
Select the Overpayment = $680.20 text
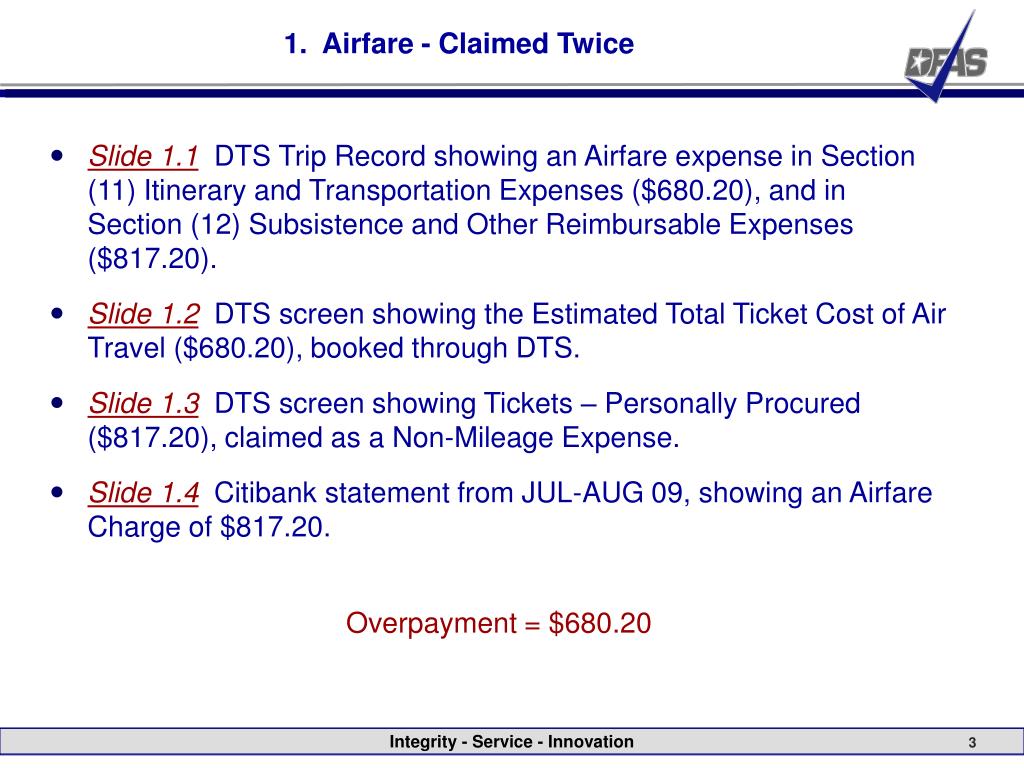pos(498,623)
